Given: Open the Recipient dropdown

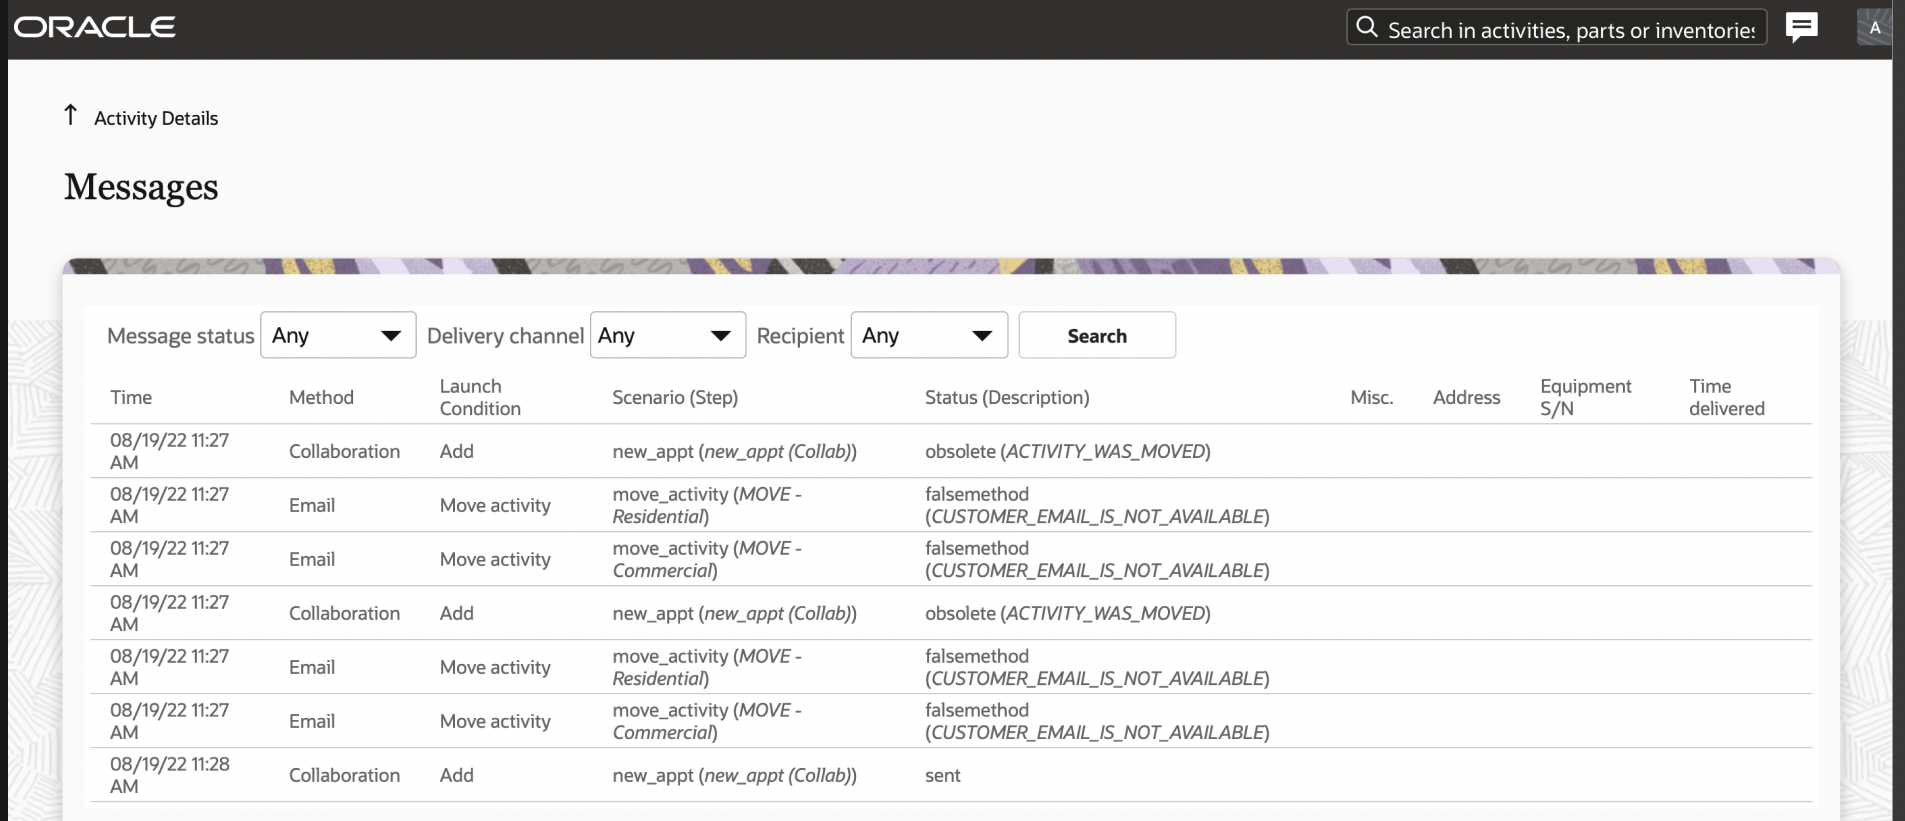Looking at the screenshot, I should tap(928, 336).
